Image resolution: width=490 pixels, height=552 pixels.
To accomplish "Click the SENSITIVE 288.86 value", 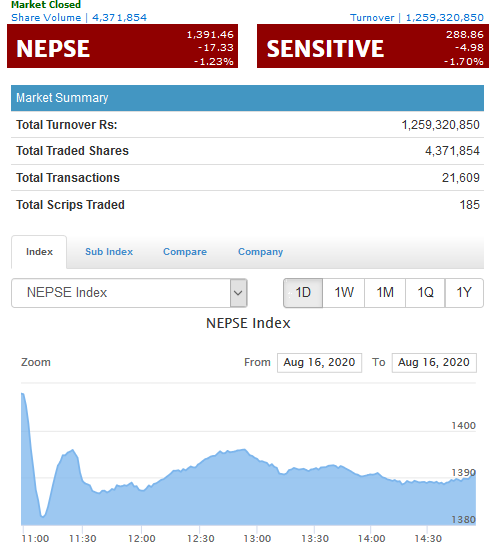I will click(465, 34).
